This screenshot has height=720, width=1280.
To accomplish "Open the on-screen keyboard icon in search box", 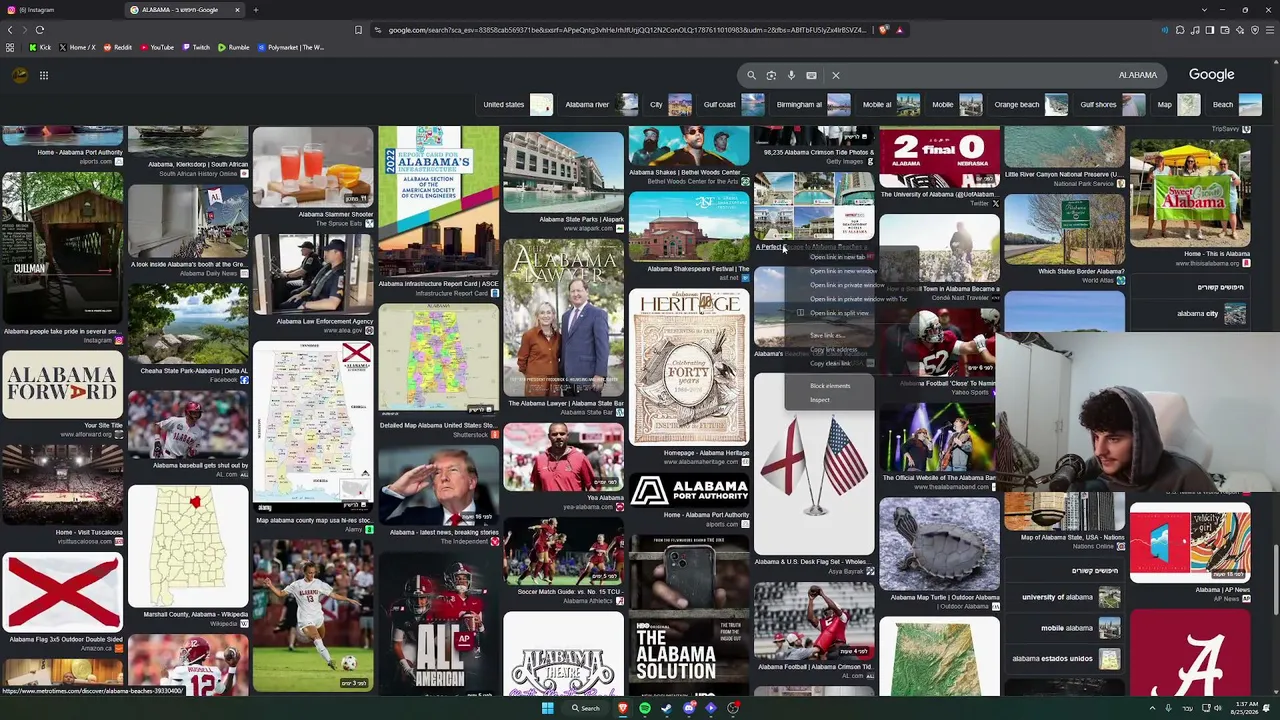I will (811, 75).
